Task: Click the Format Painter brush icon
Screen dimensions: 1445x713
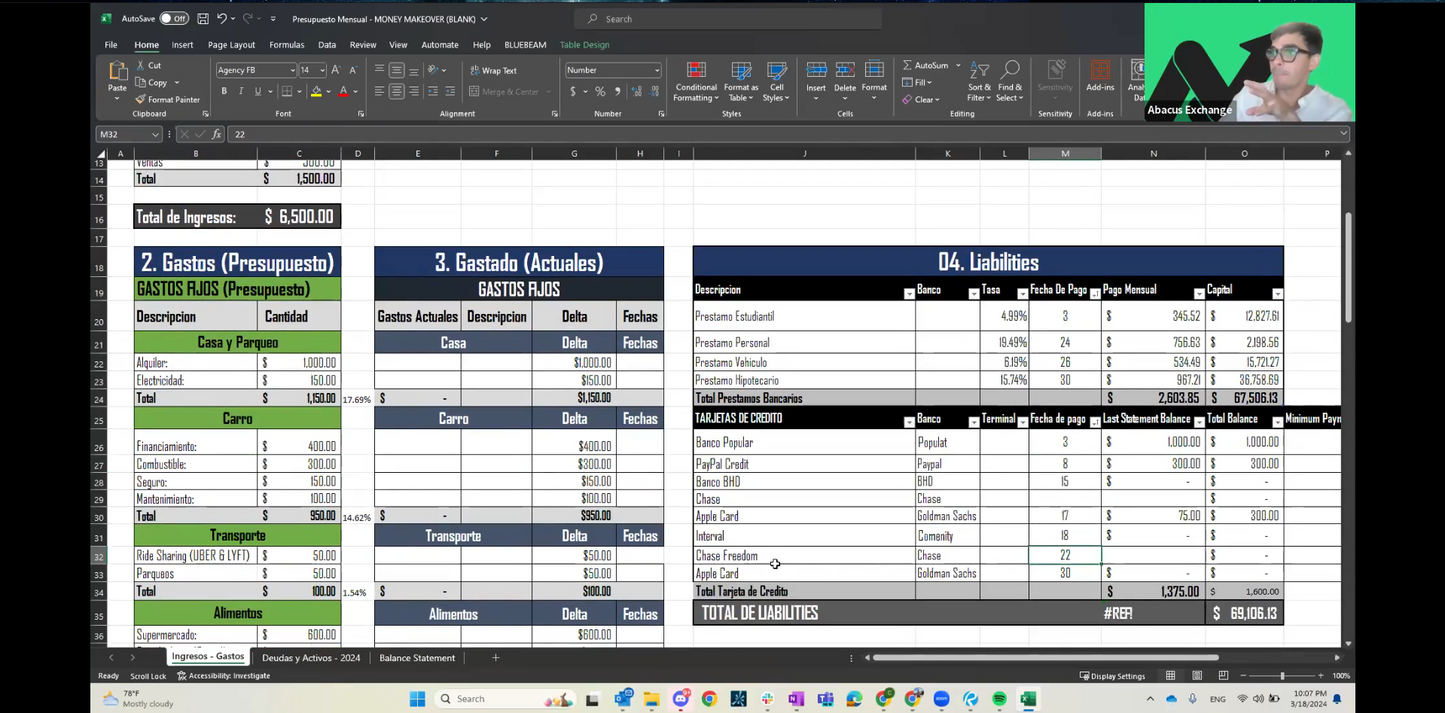Action: click(x=141, y=100)
